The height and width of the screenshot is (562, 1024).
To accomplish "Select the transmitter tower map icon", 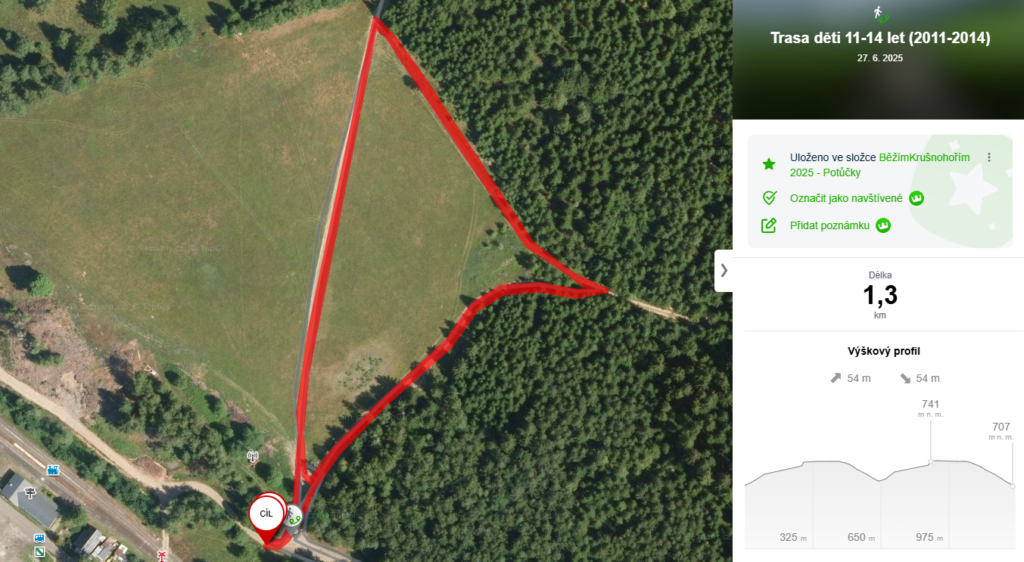I will coord(253,456).
